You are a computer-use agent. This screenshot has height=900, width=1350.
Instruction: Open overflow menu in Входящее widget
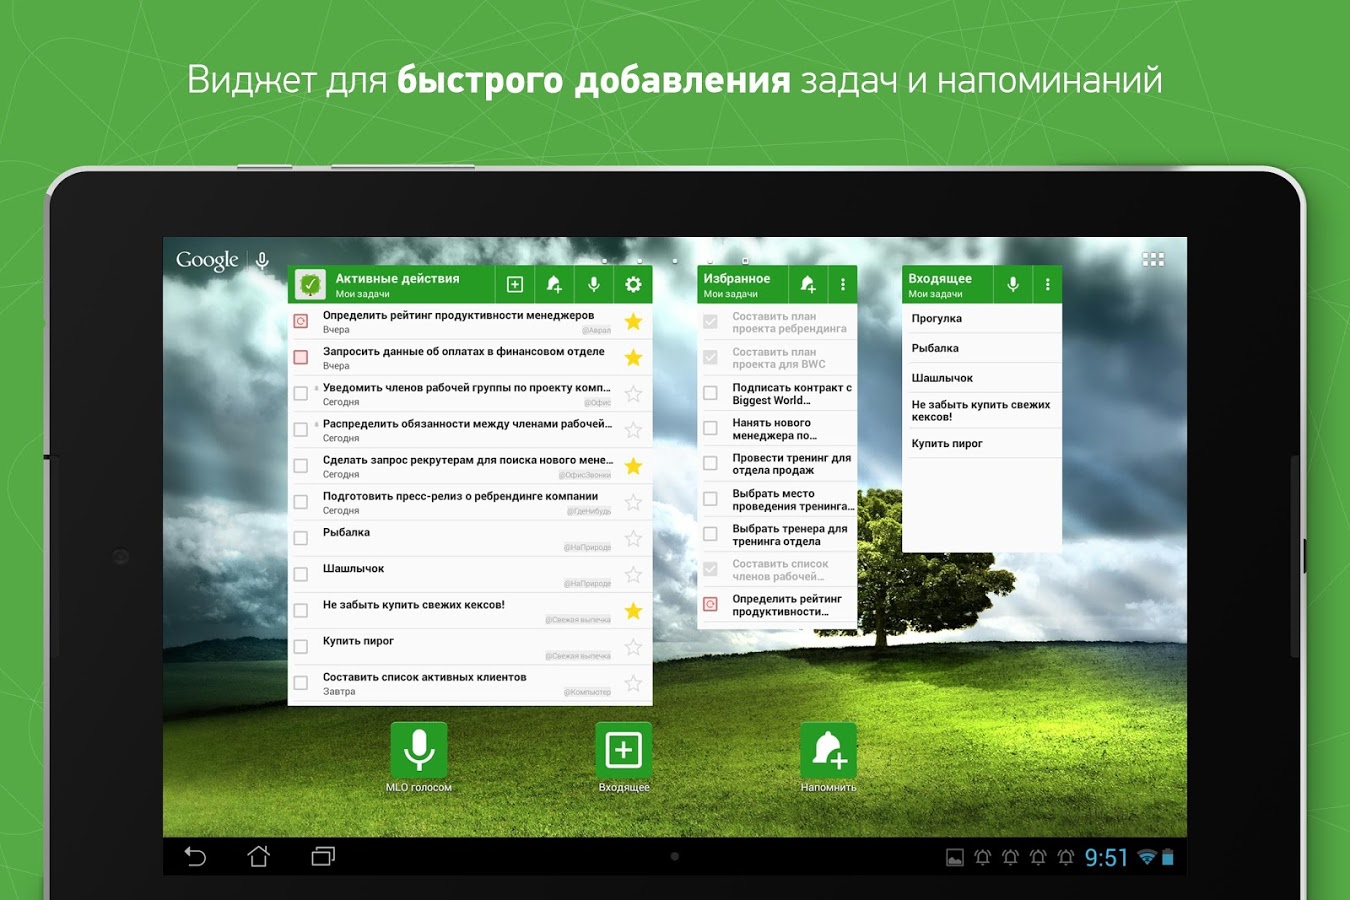click(1047, 285)
